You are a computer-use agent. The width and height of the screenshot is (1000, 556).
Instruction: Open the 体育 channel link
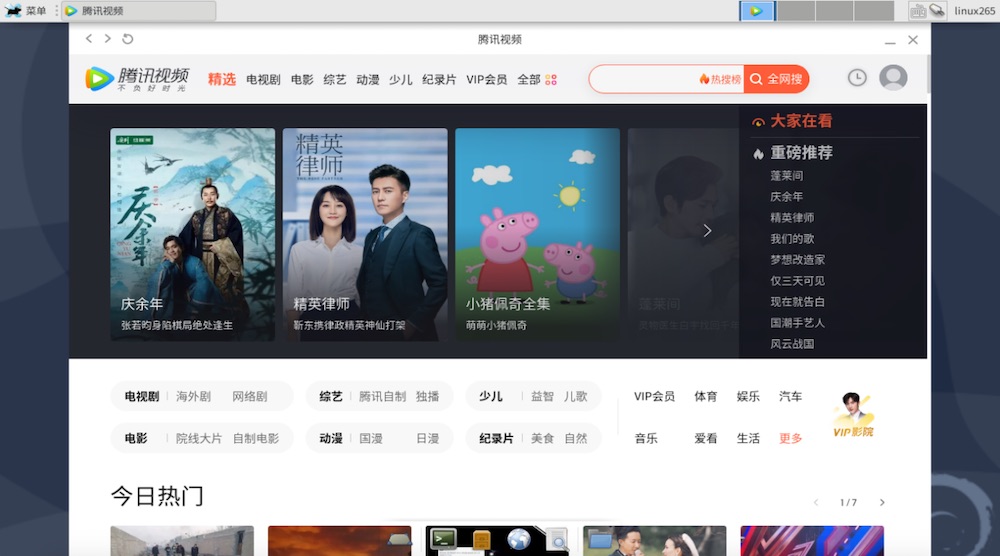(x=705, y=397)
